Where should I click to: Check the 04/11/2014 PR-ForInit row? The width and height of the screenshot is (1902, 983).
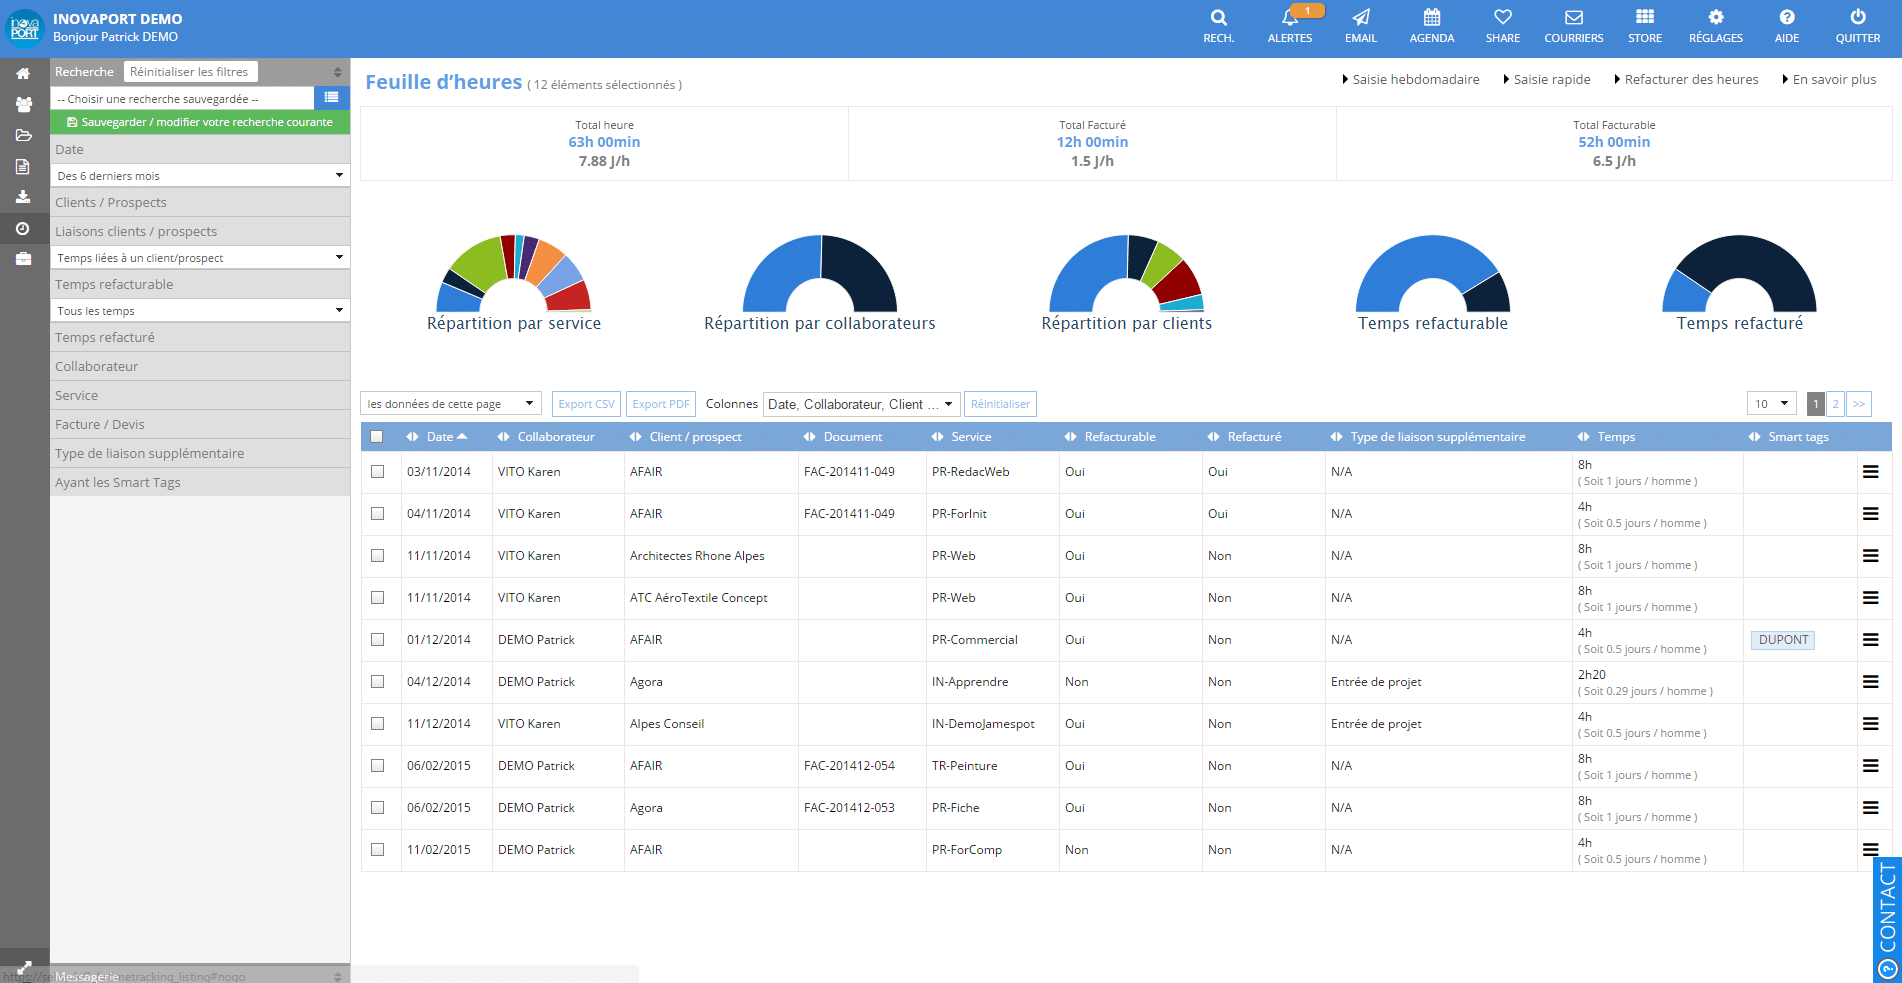(x=377, y=514)
